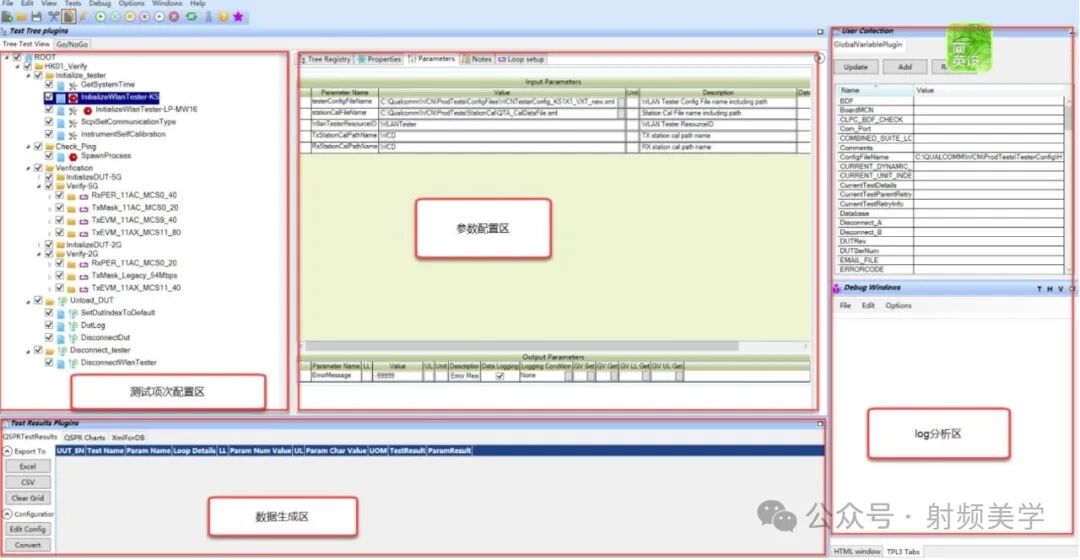Switch to the Tree Registry tab
This screenshot has width=1080, height=560.
pos(325,59)
